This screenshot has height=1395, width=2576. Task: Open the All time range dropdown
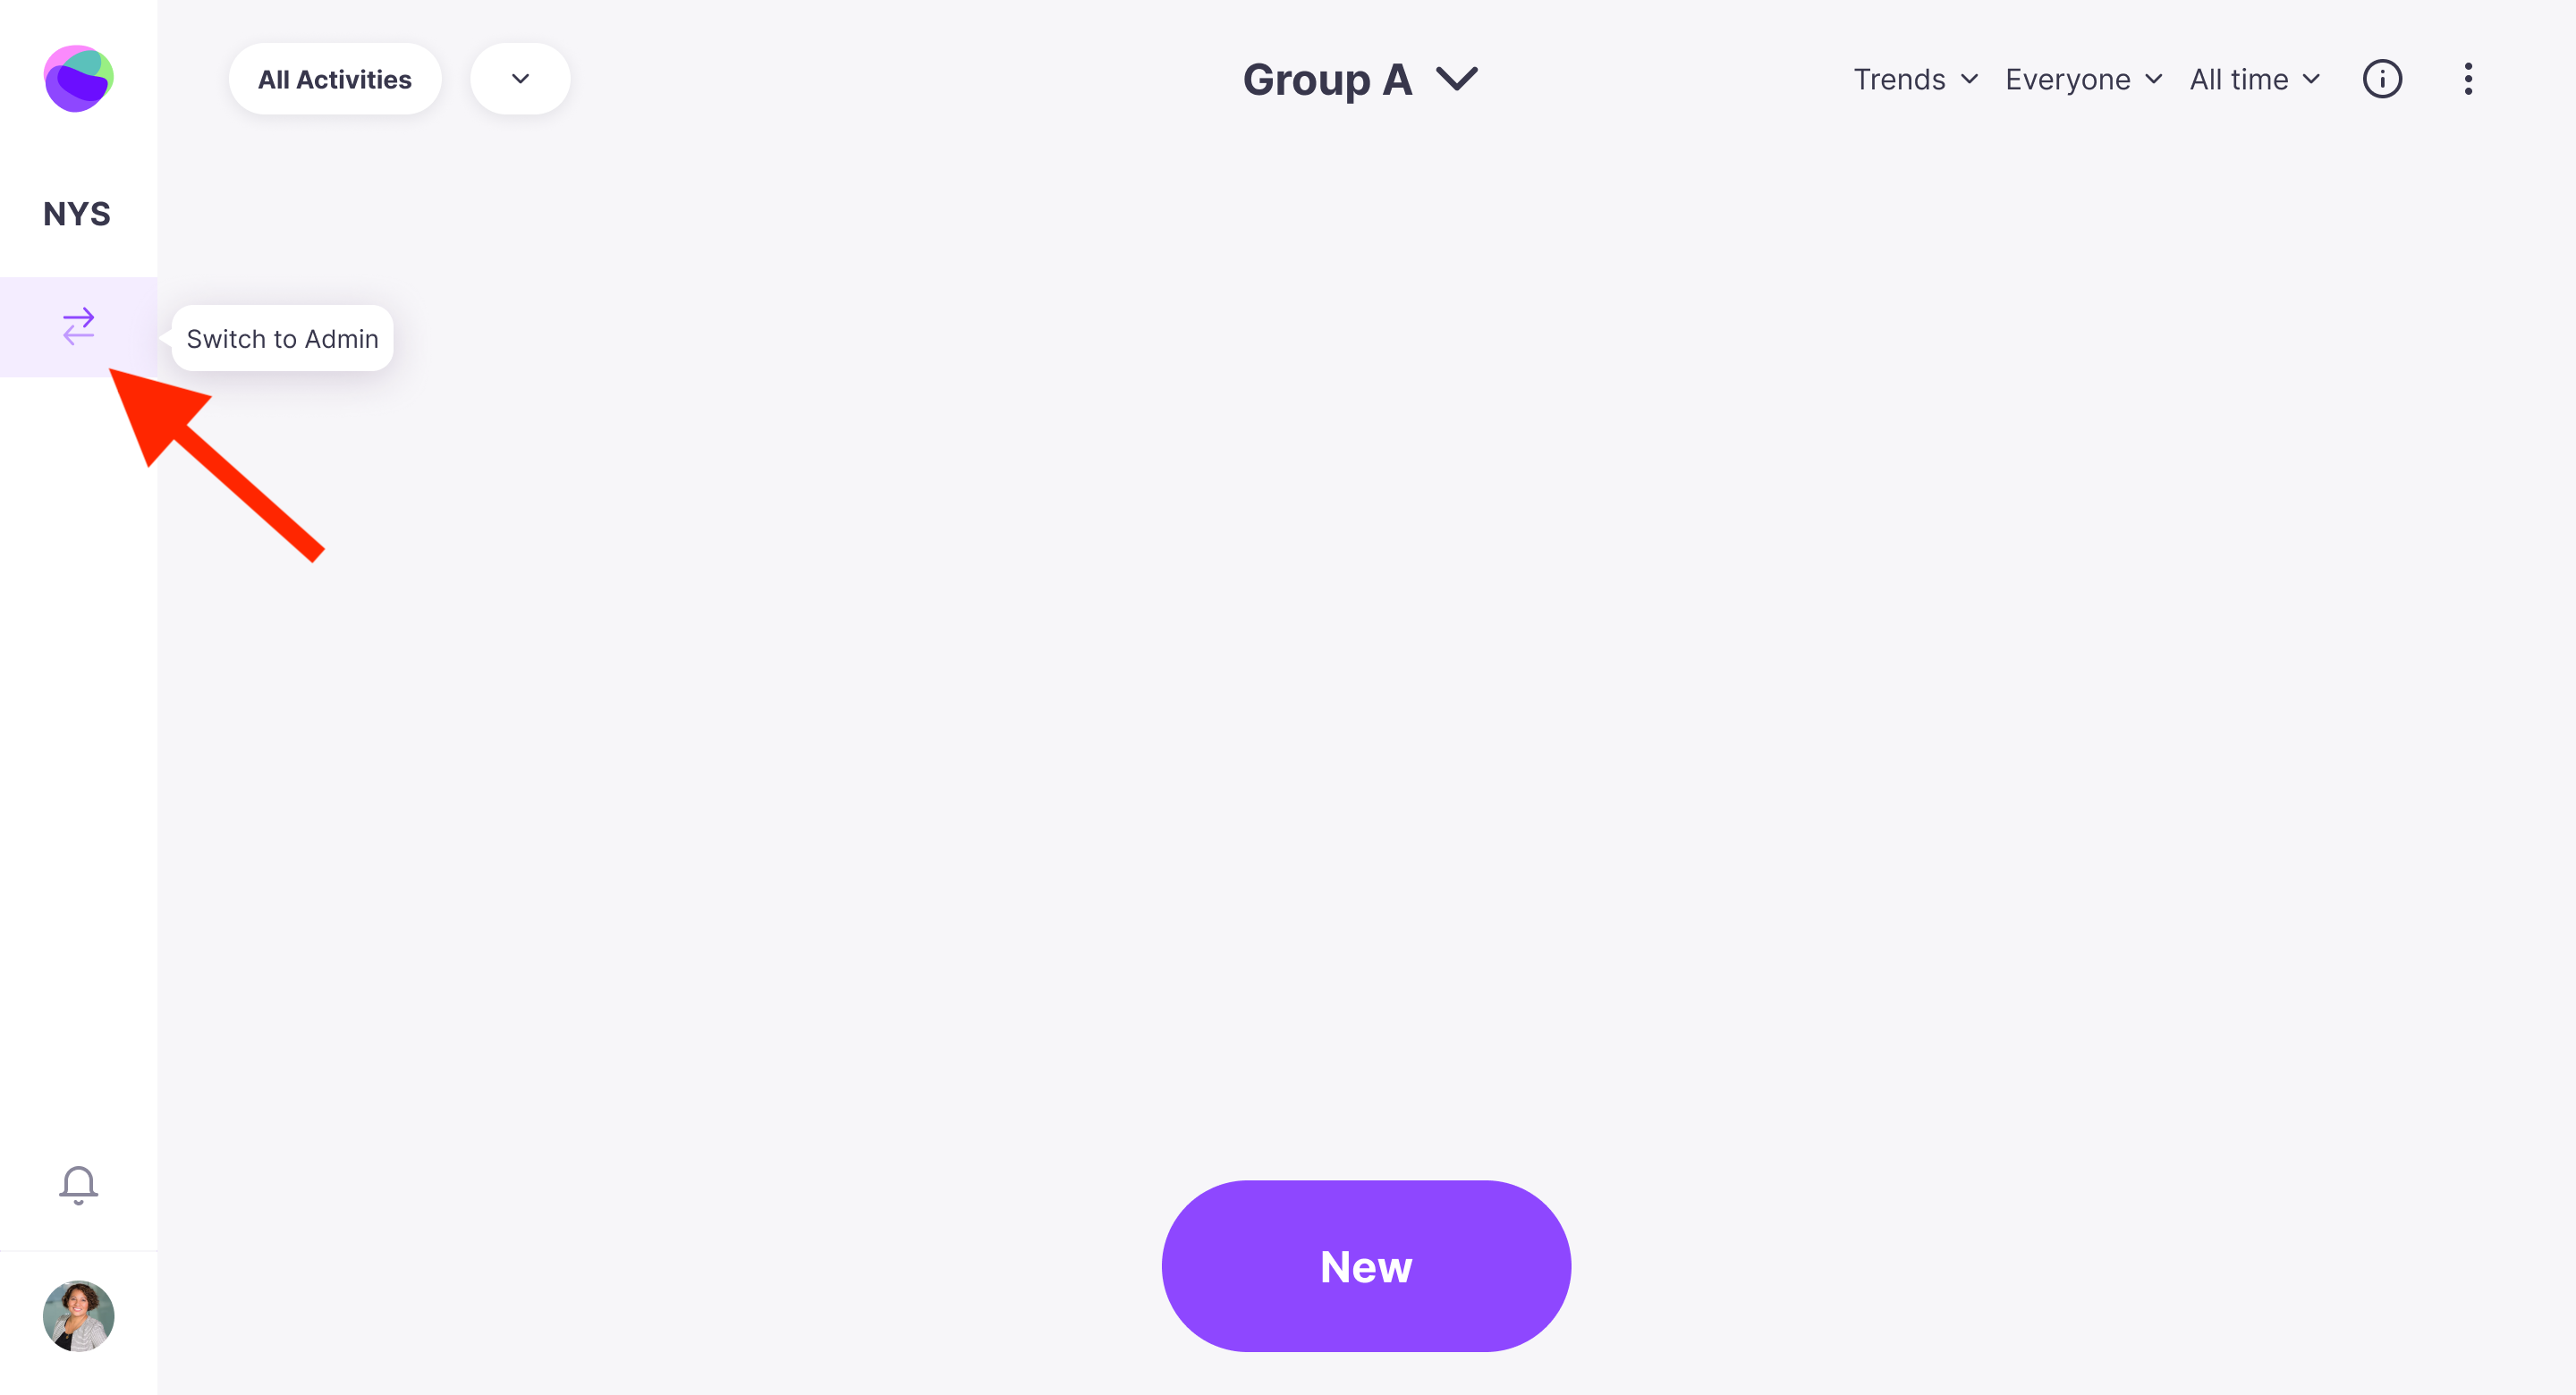[2254, 79]
